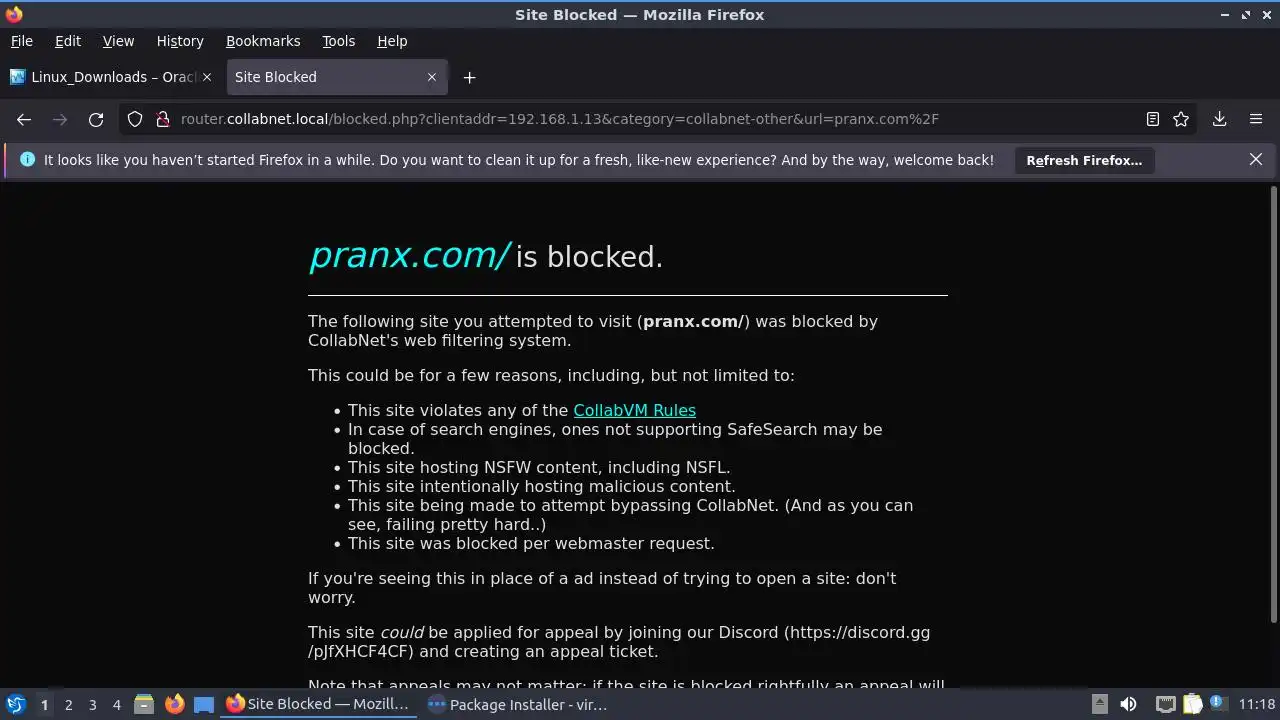The image size is (1280, 720).
Task: Open the volume control in the tray
Action: (1128, 704)
